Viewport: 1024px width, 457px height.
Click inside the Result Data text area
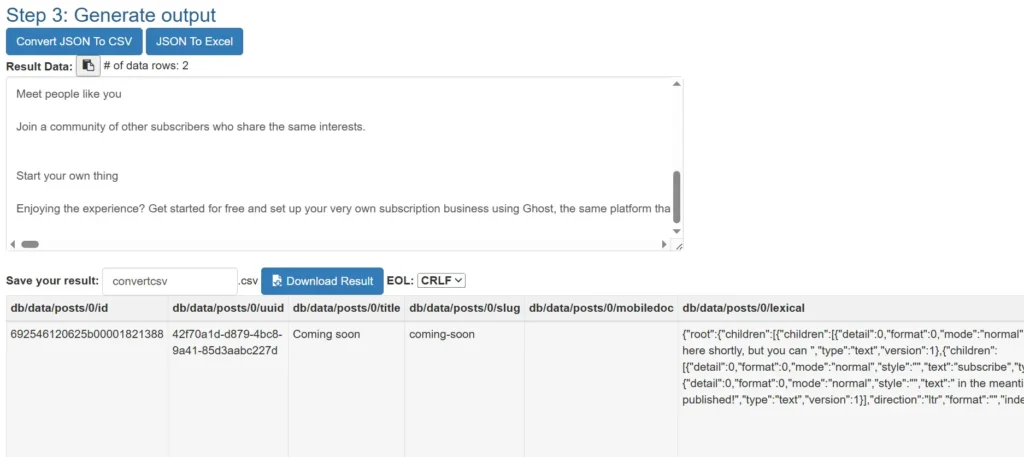pyautogui.click(x=340, y=150)
